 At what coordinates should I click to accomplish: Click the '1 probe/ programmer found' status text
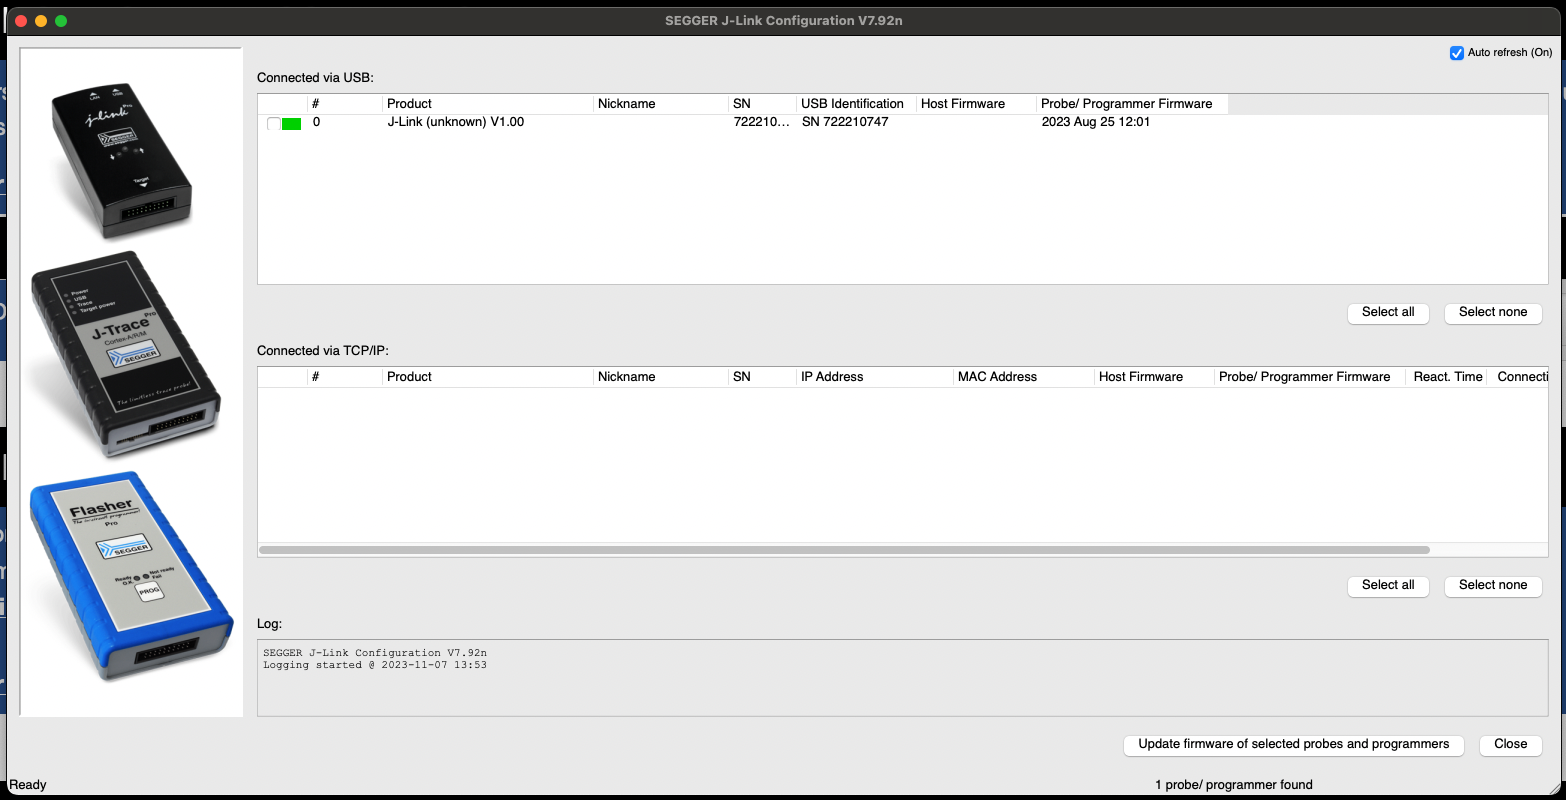(x=1234, y=785)
